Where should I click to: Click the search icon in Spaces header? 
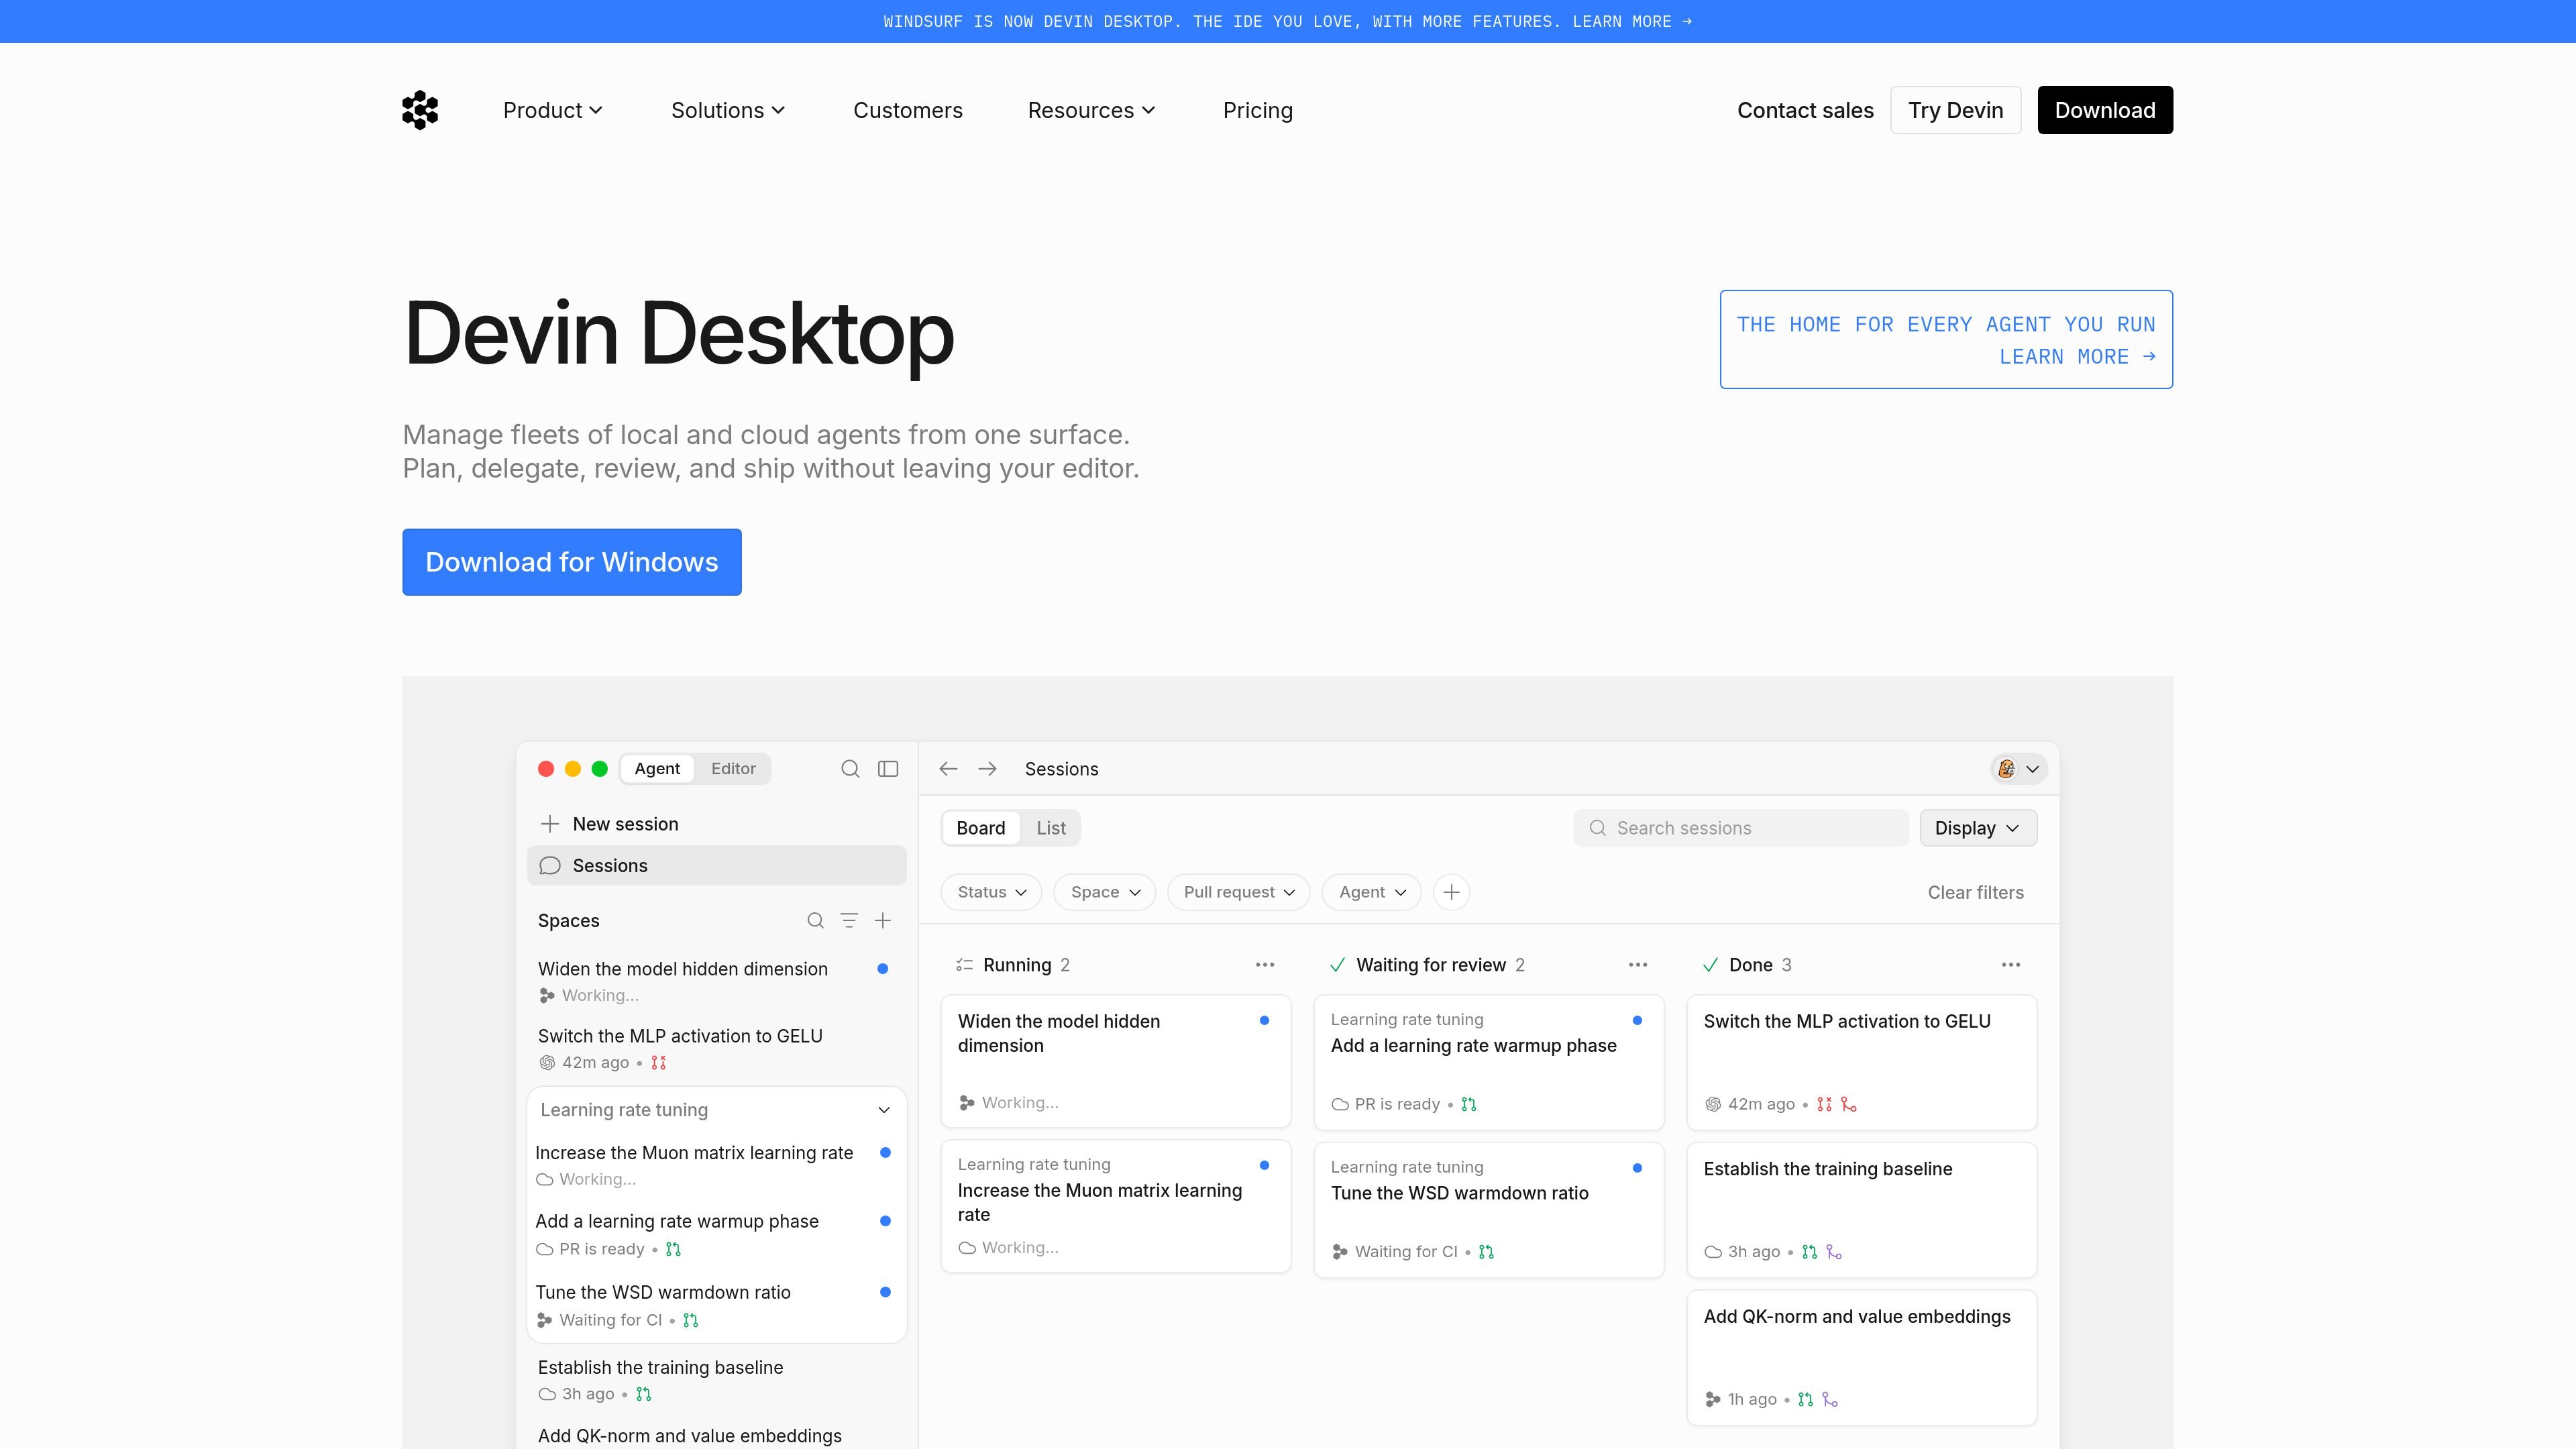pos(816,921)
